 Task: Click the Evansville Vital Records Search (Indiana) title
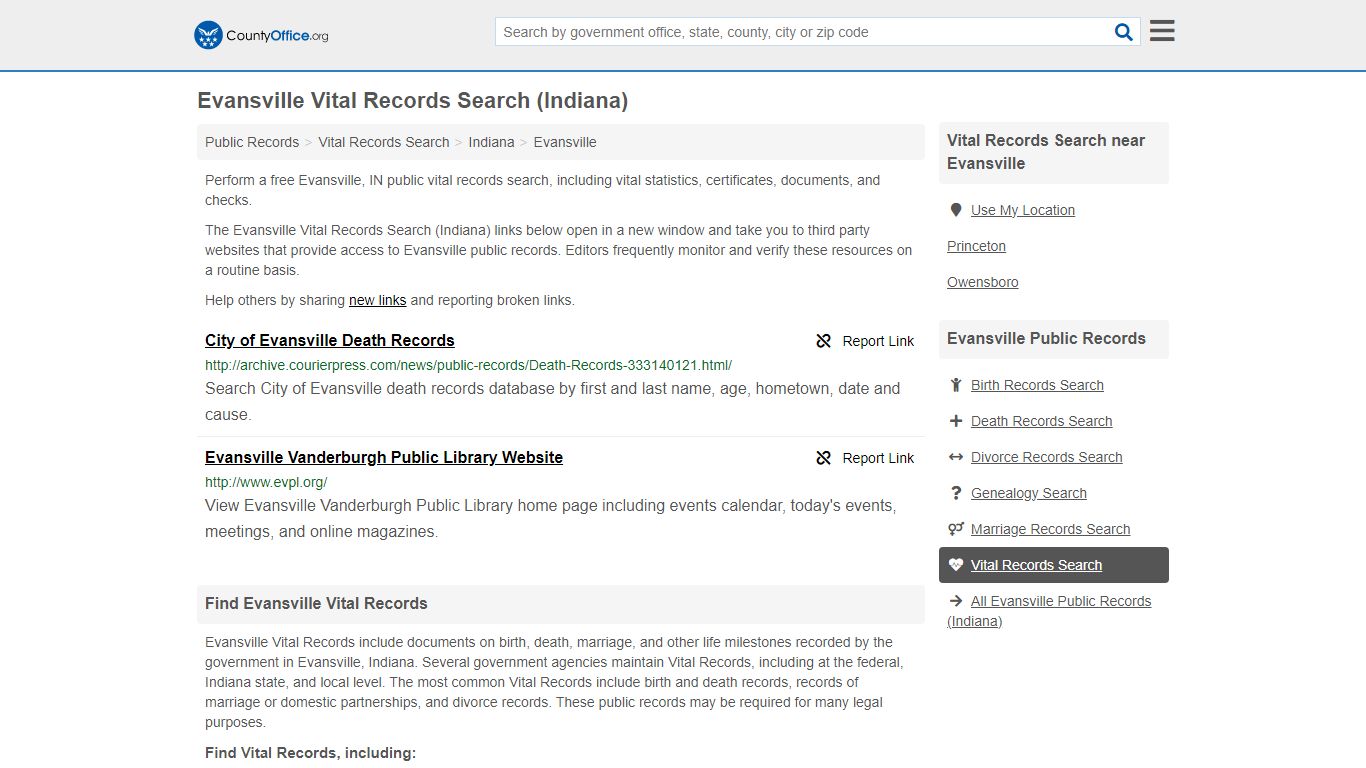point(412,100)
